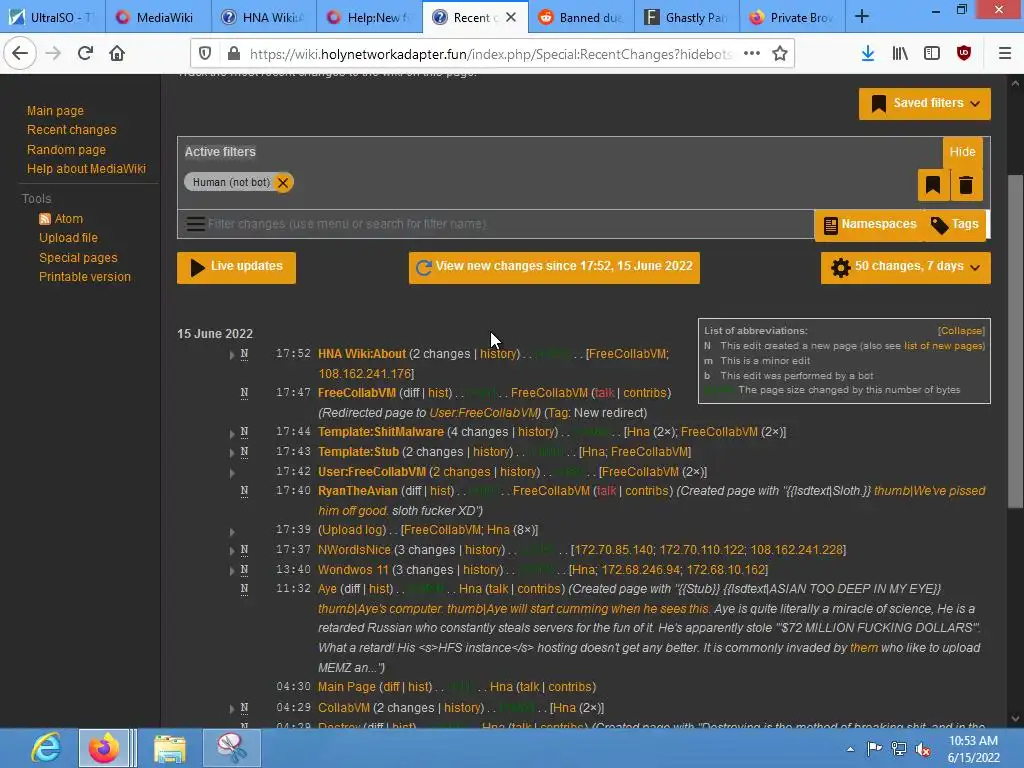Screen dimensions: 1024x768
Task: Open the page actions three-dot menu
Action: pos(752,54)
